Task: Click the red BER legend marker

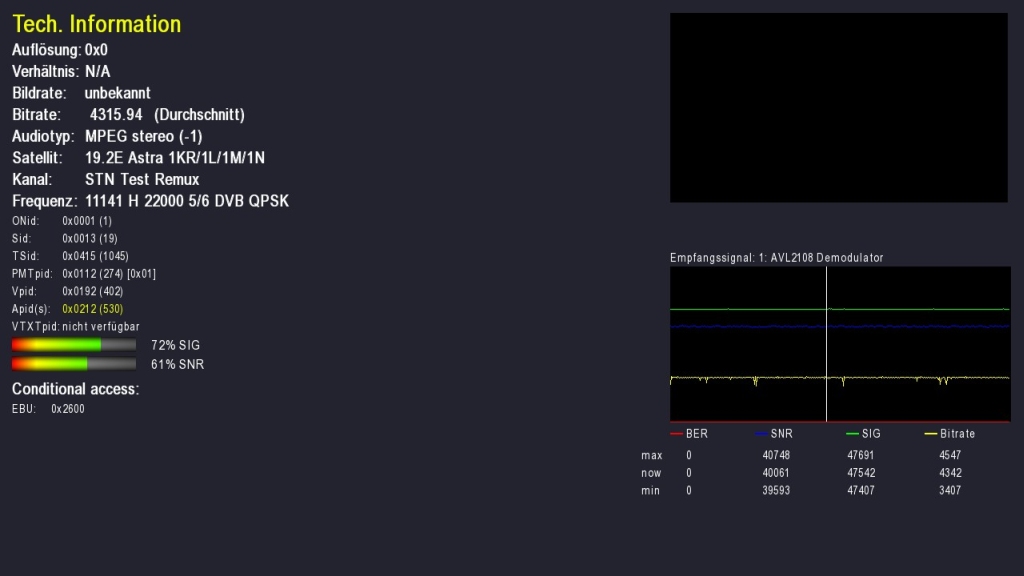Action: [x=676, y=434]
